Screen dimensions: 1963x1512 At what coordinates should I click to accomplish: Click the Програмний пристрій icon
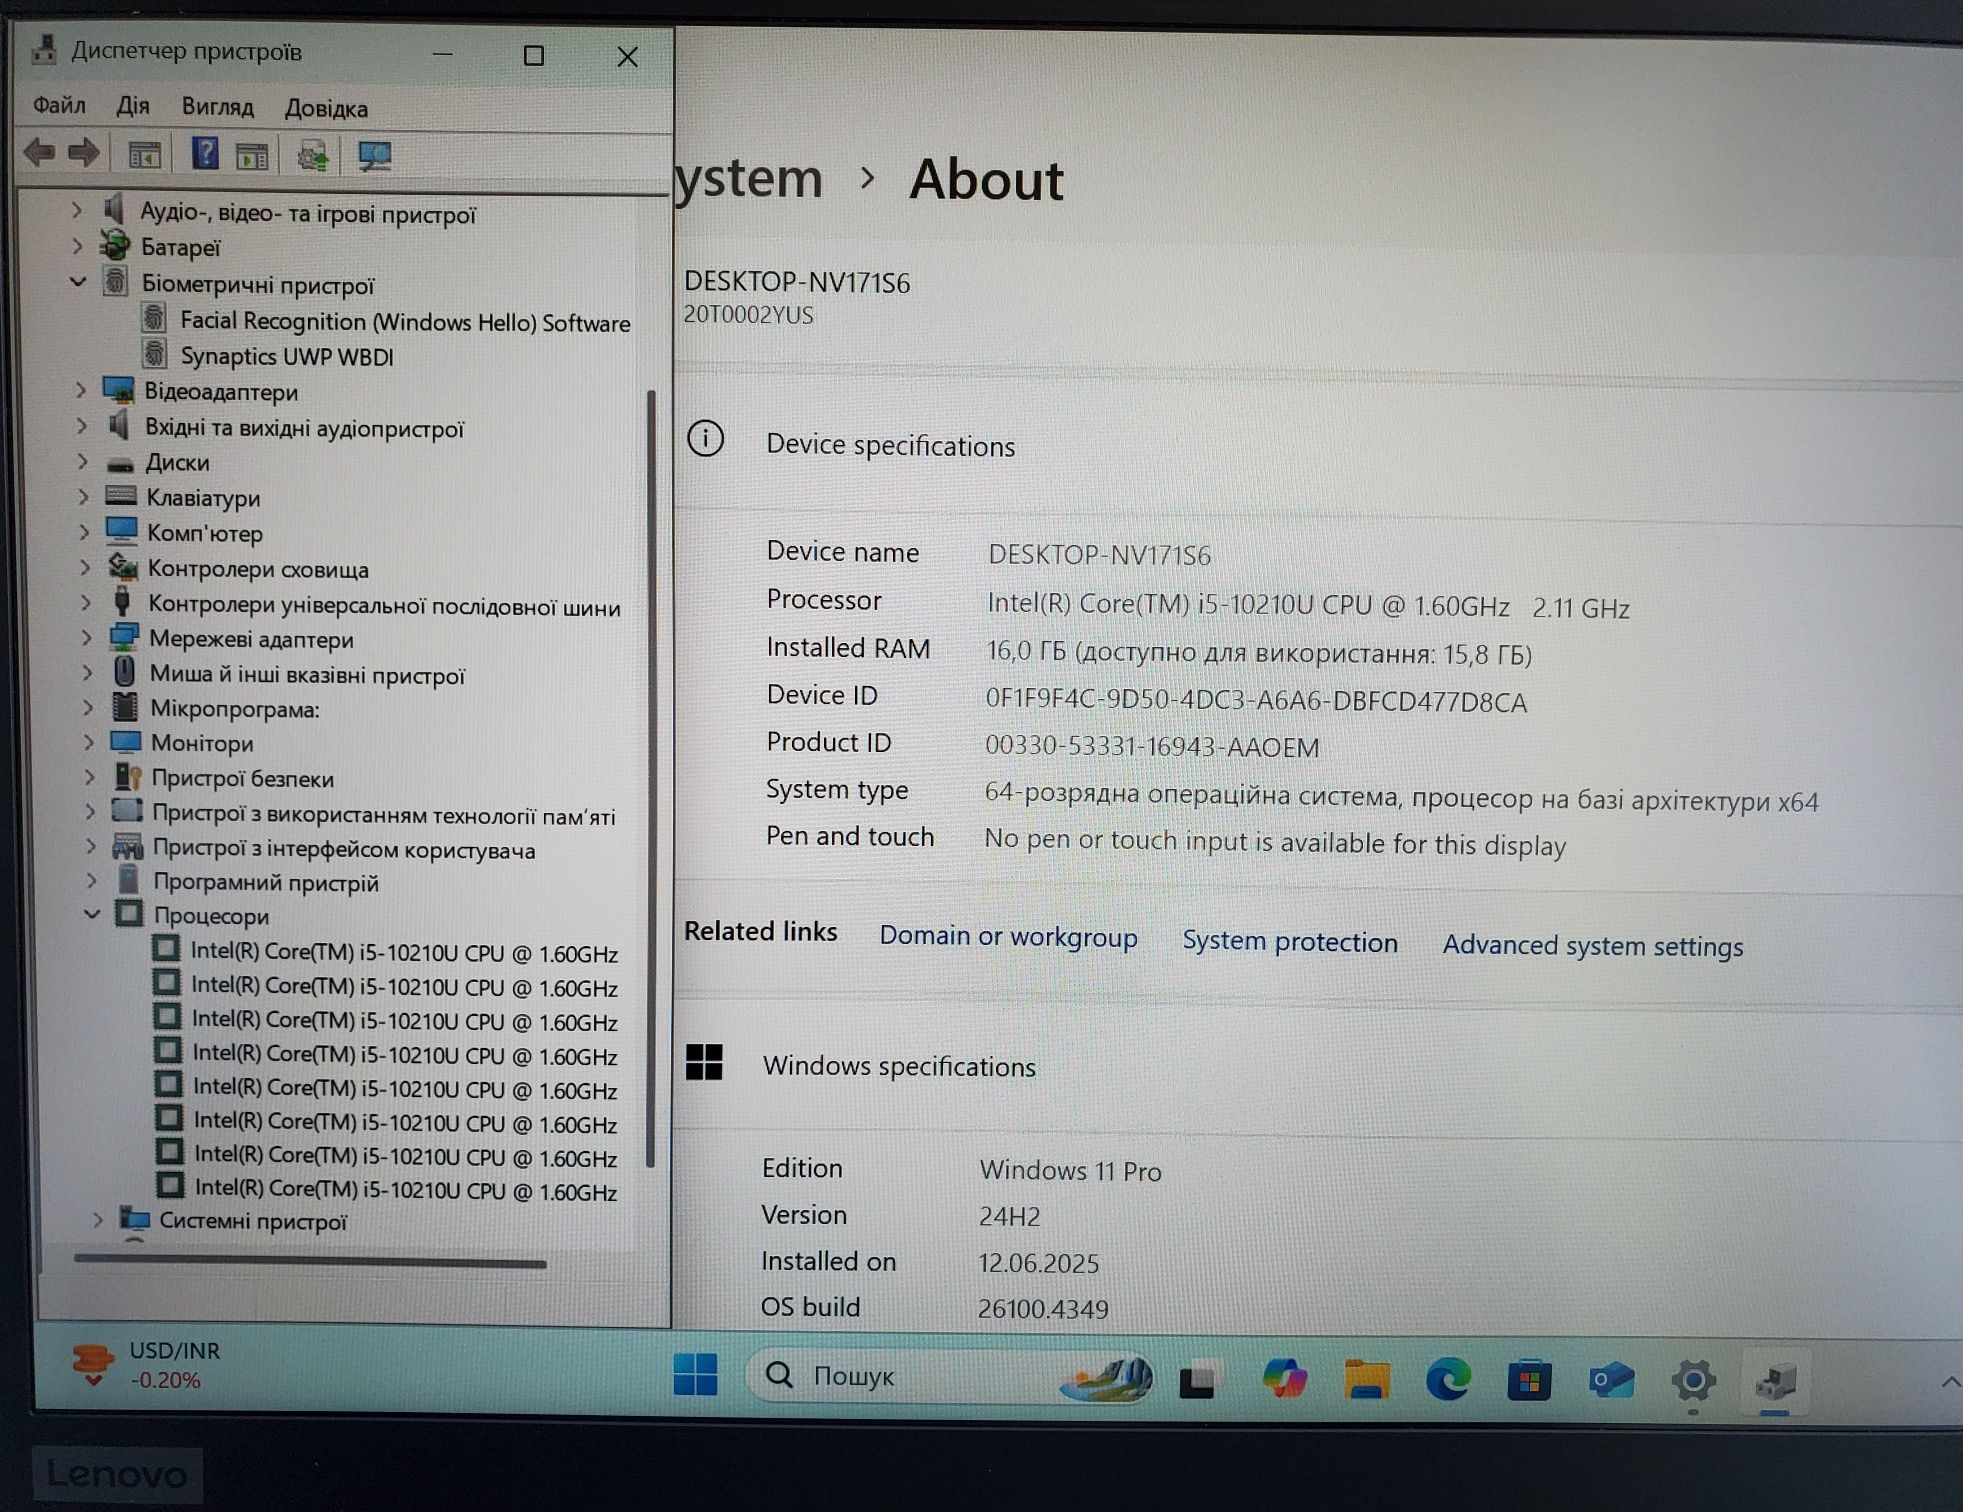[129, 880]
